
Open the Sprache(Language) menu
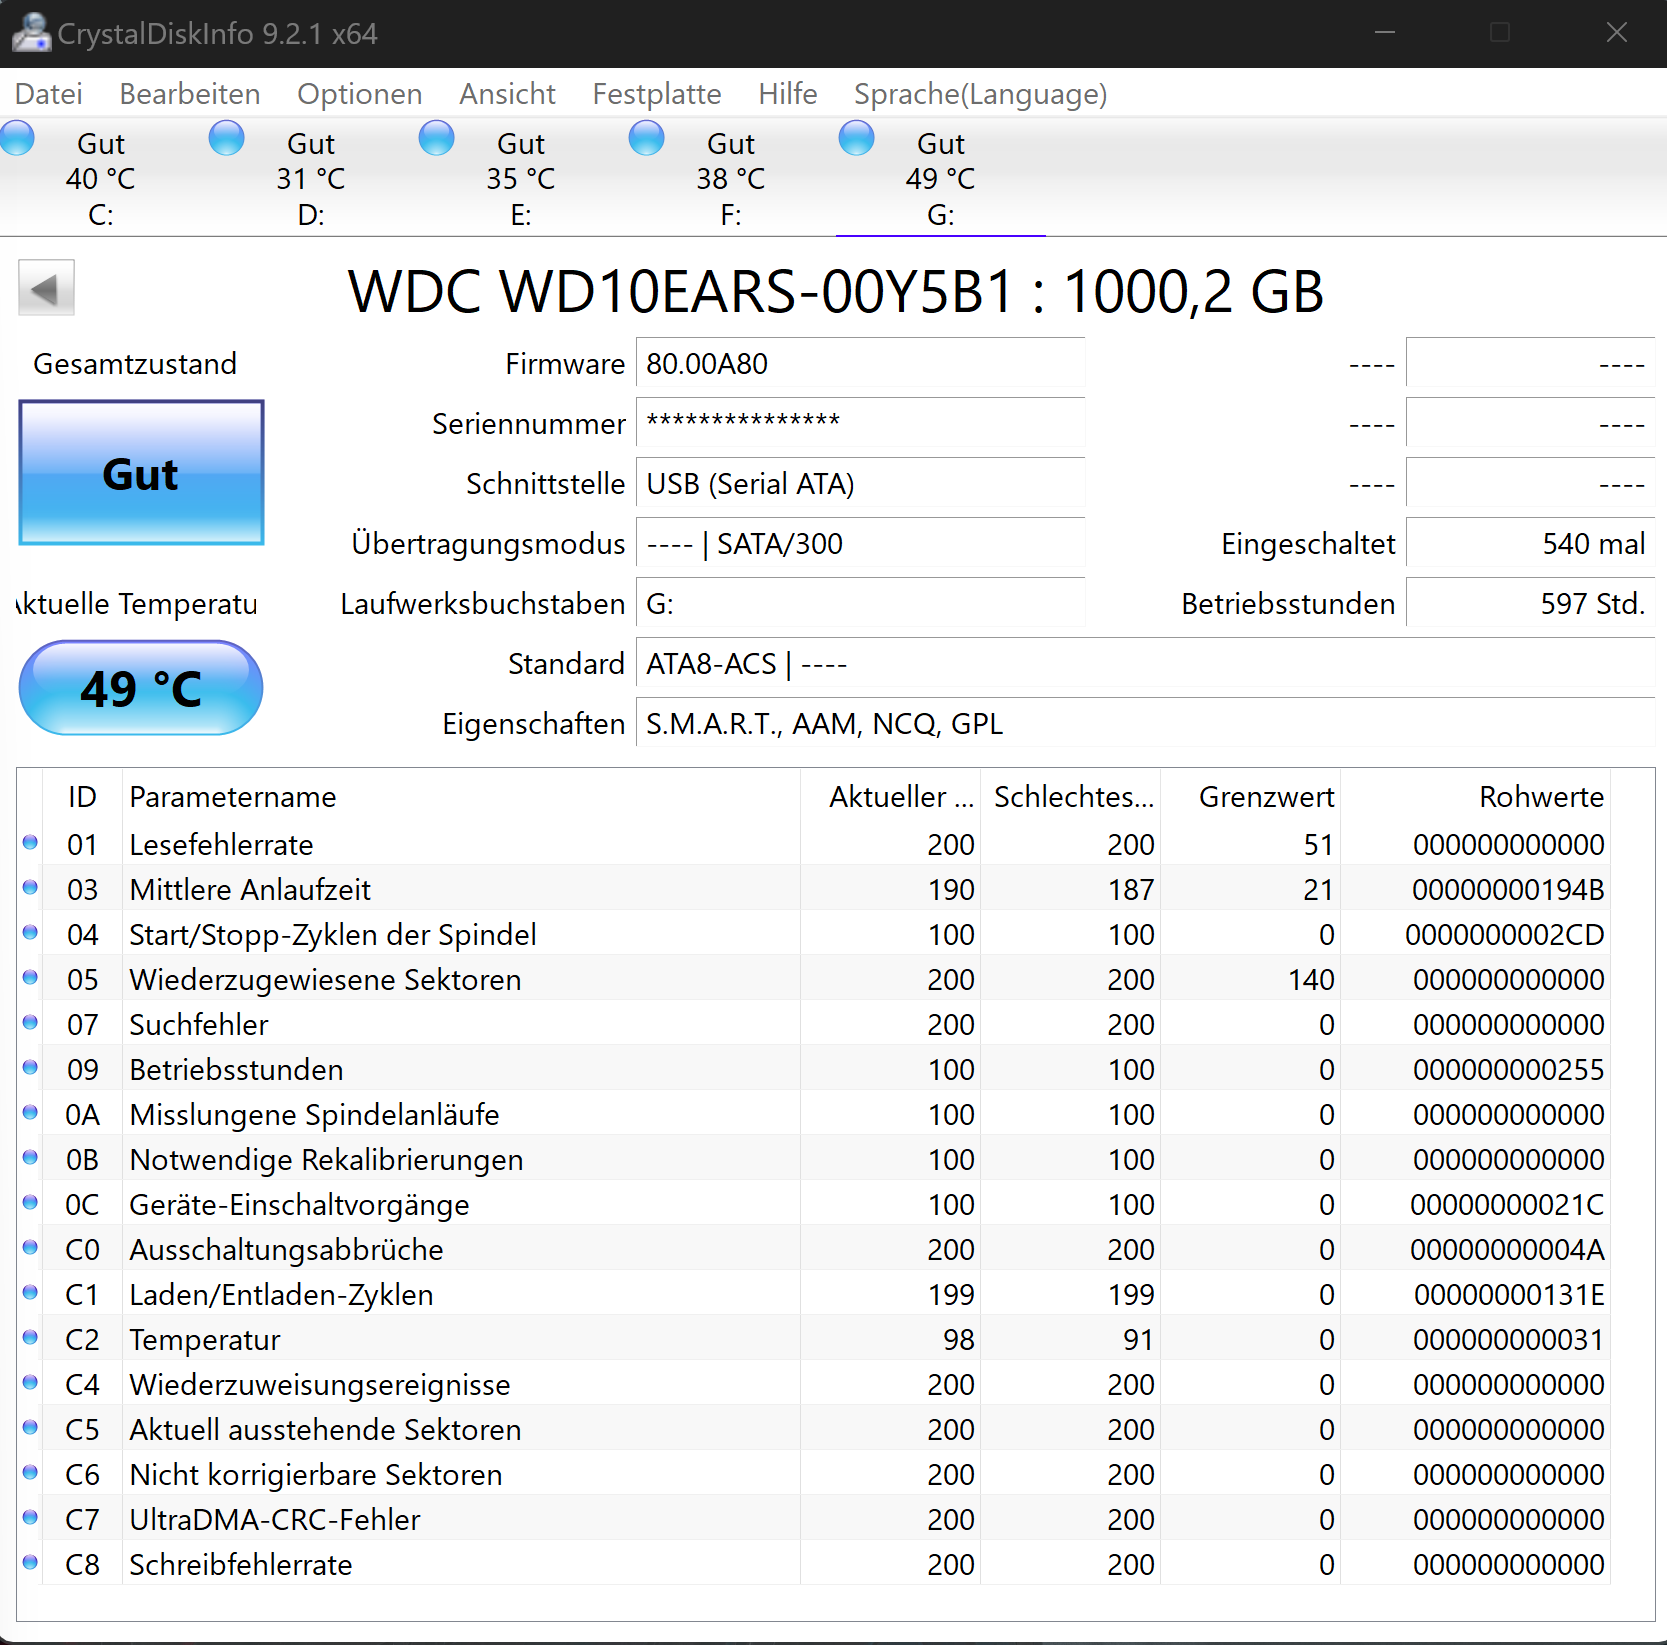[980, 93]
